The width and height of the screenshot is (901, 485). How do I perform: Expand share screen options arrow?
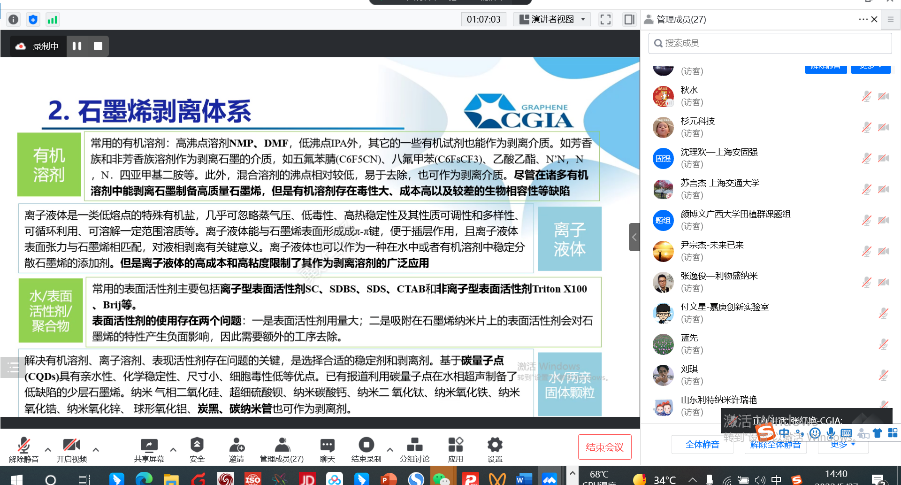click(173, 449)
